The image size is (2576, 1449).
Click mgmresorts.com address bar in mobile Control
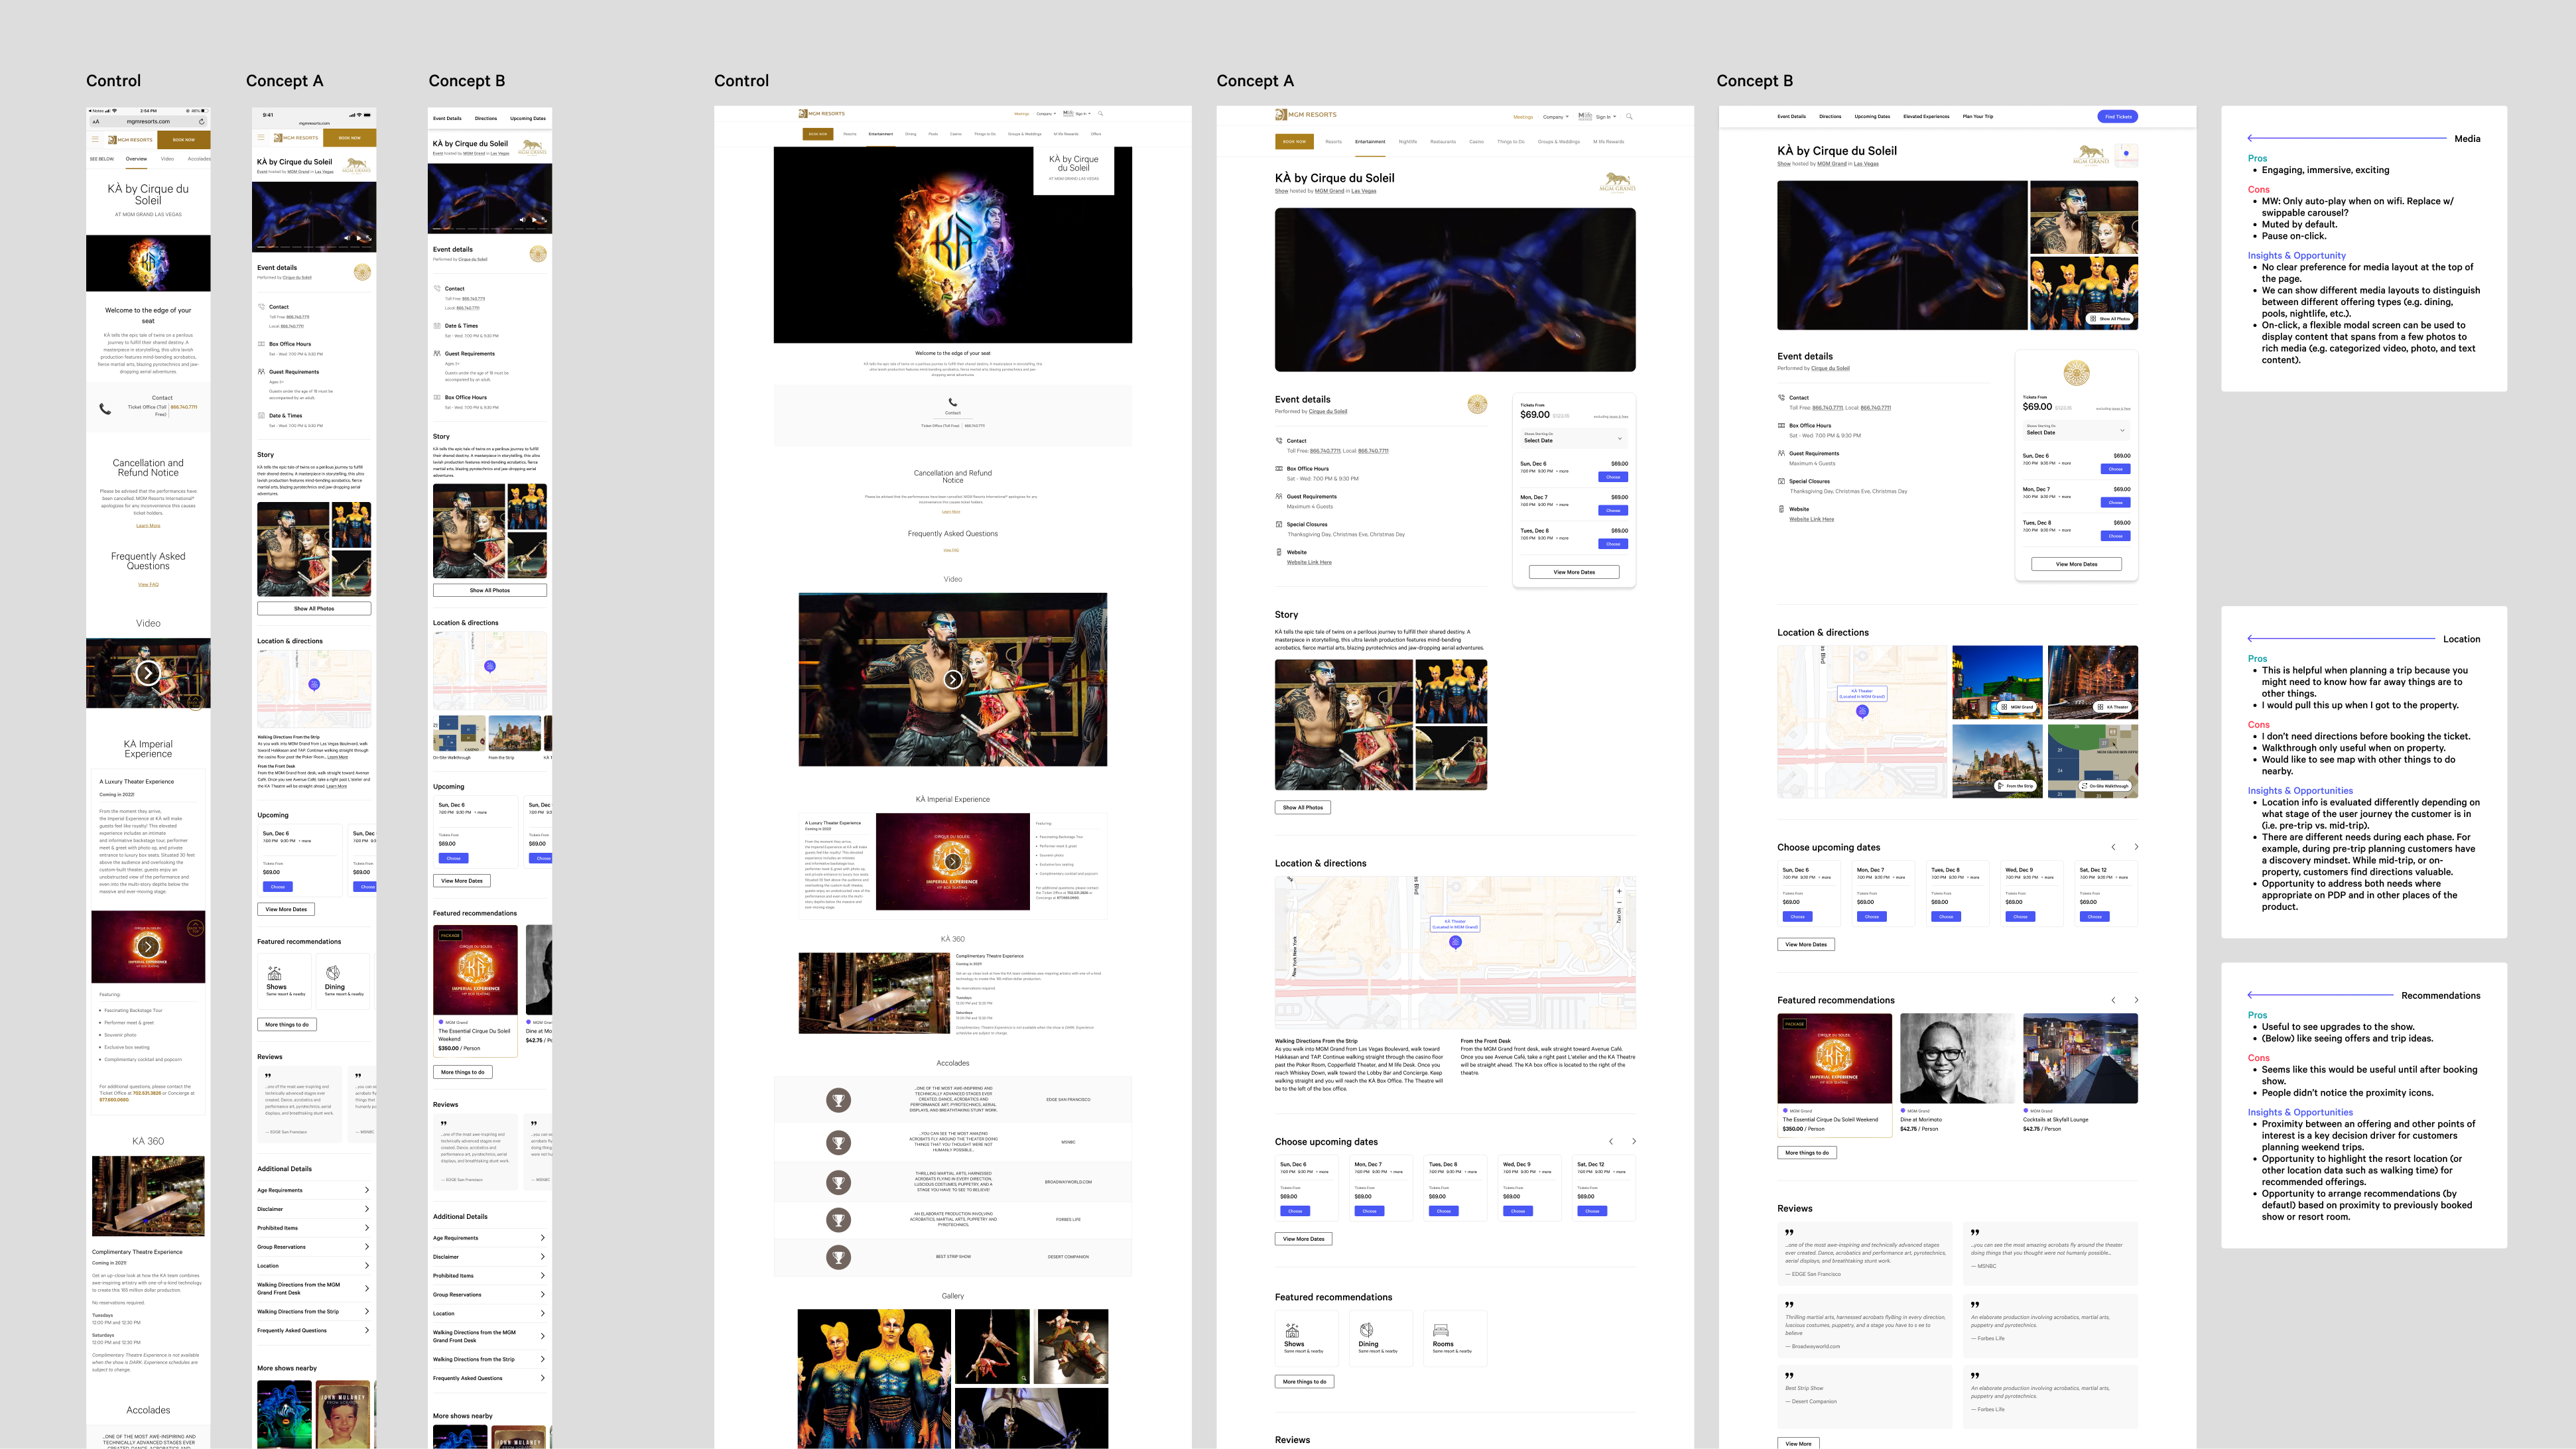point(148,121)
